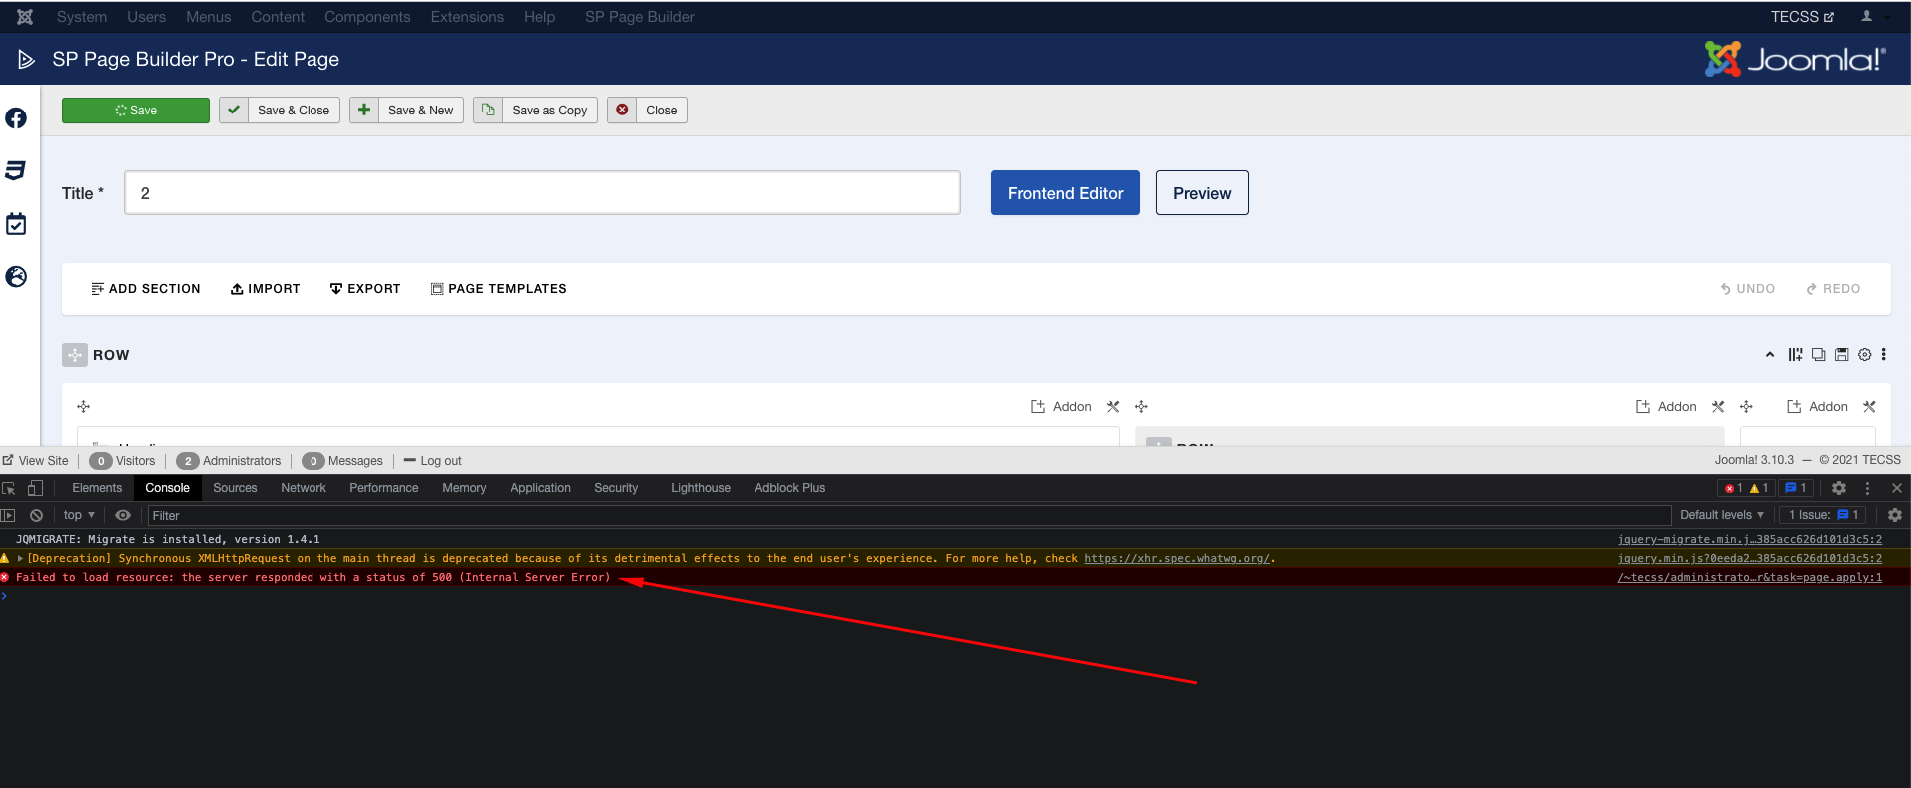Toggle the DevTools device toolbar icon
The width and height of the screenshot is (1911, 788).
pyautogui.click(x=35, y=488)
